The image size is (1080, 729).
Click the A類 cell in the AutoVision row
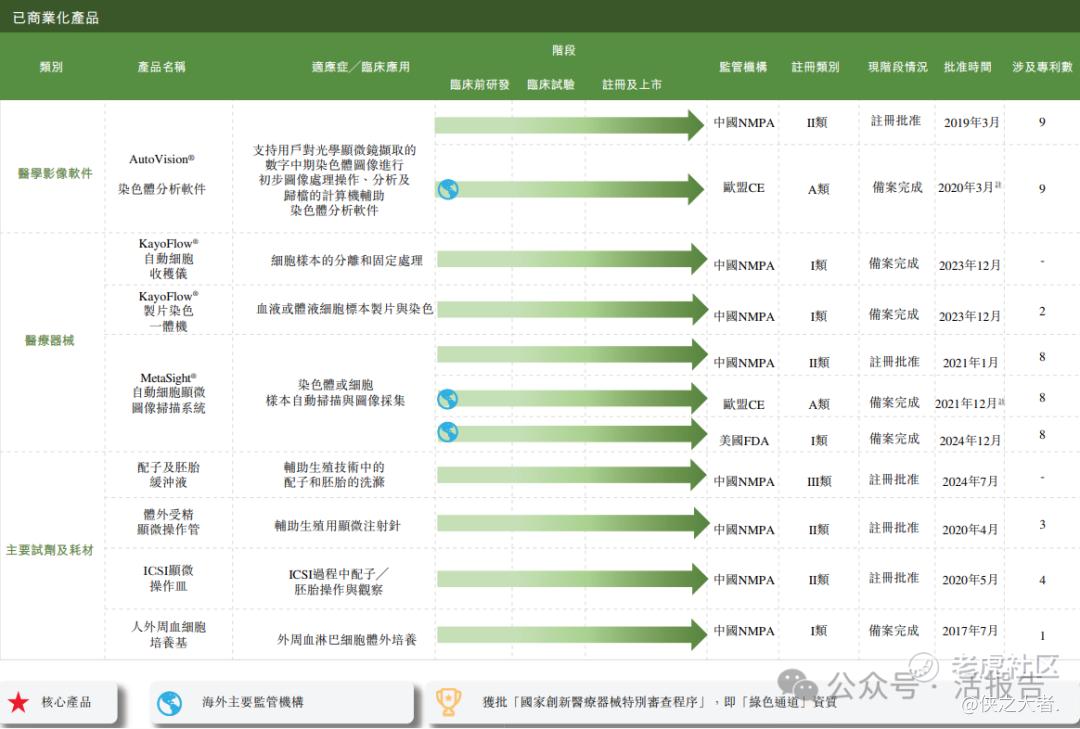819,189
